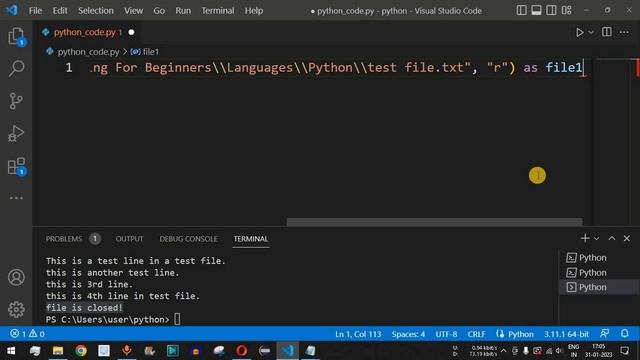Switch to the Problems panel tab
640x360 pixels.
[x=64, y=239]
